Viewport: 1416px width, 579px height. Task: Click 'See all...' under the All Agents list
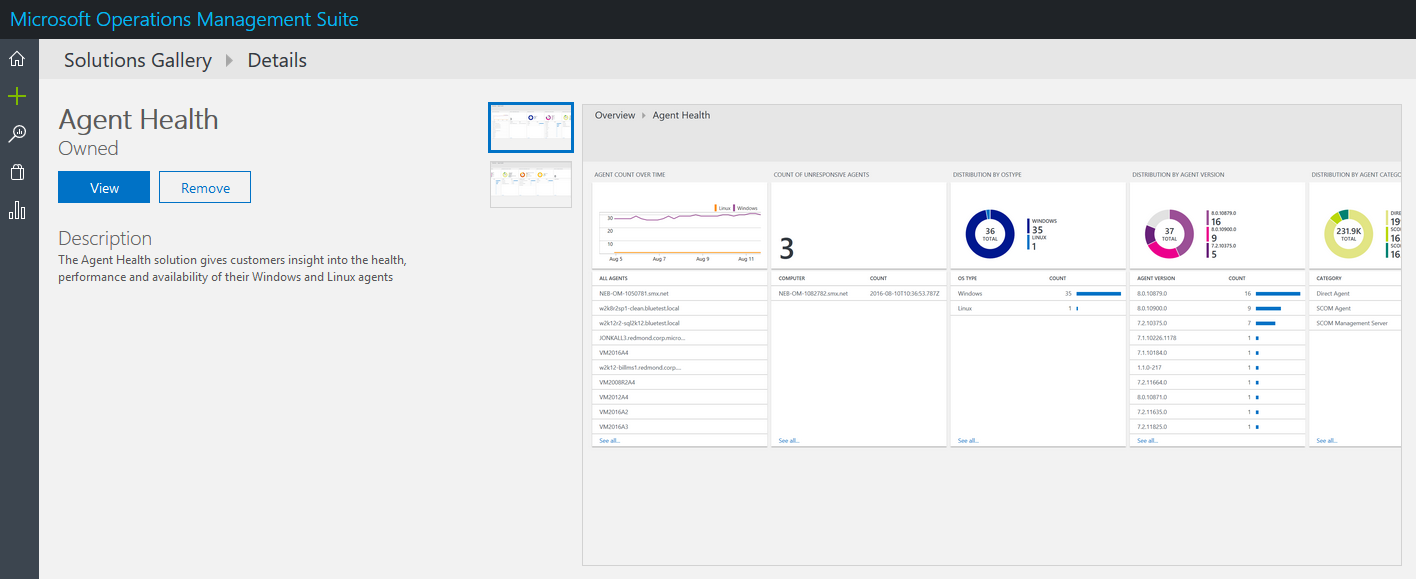[609, 440]
